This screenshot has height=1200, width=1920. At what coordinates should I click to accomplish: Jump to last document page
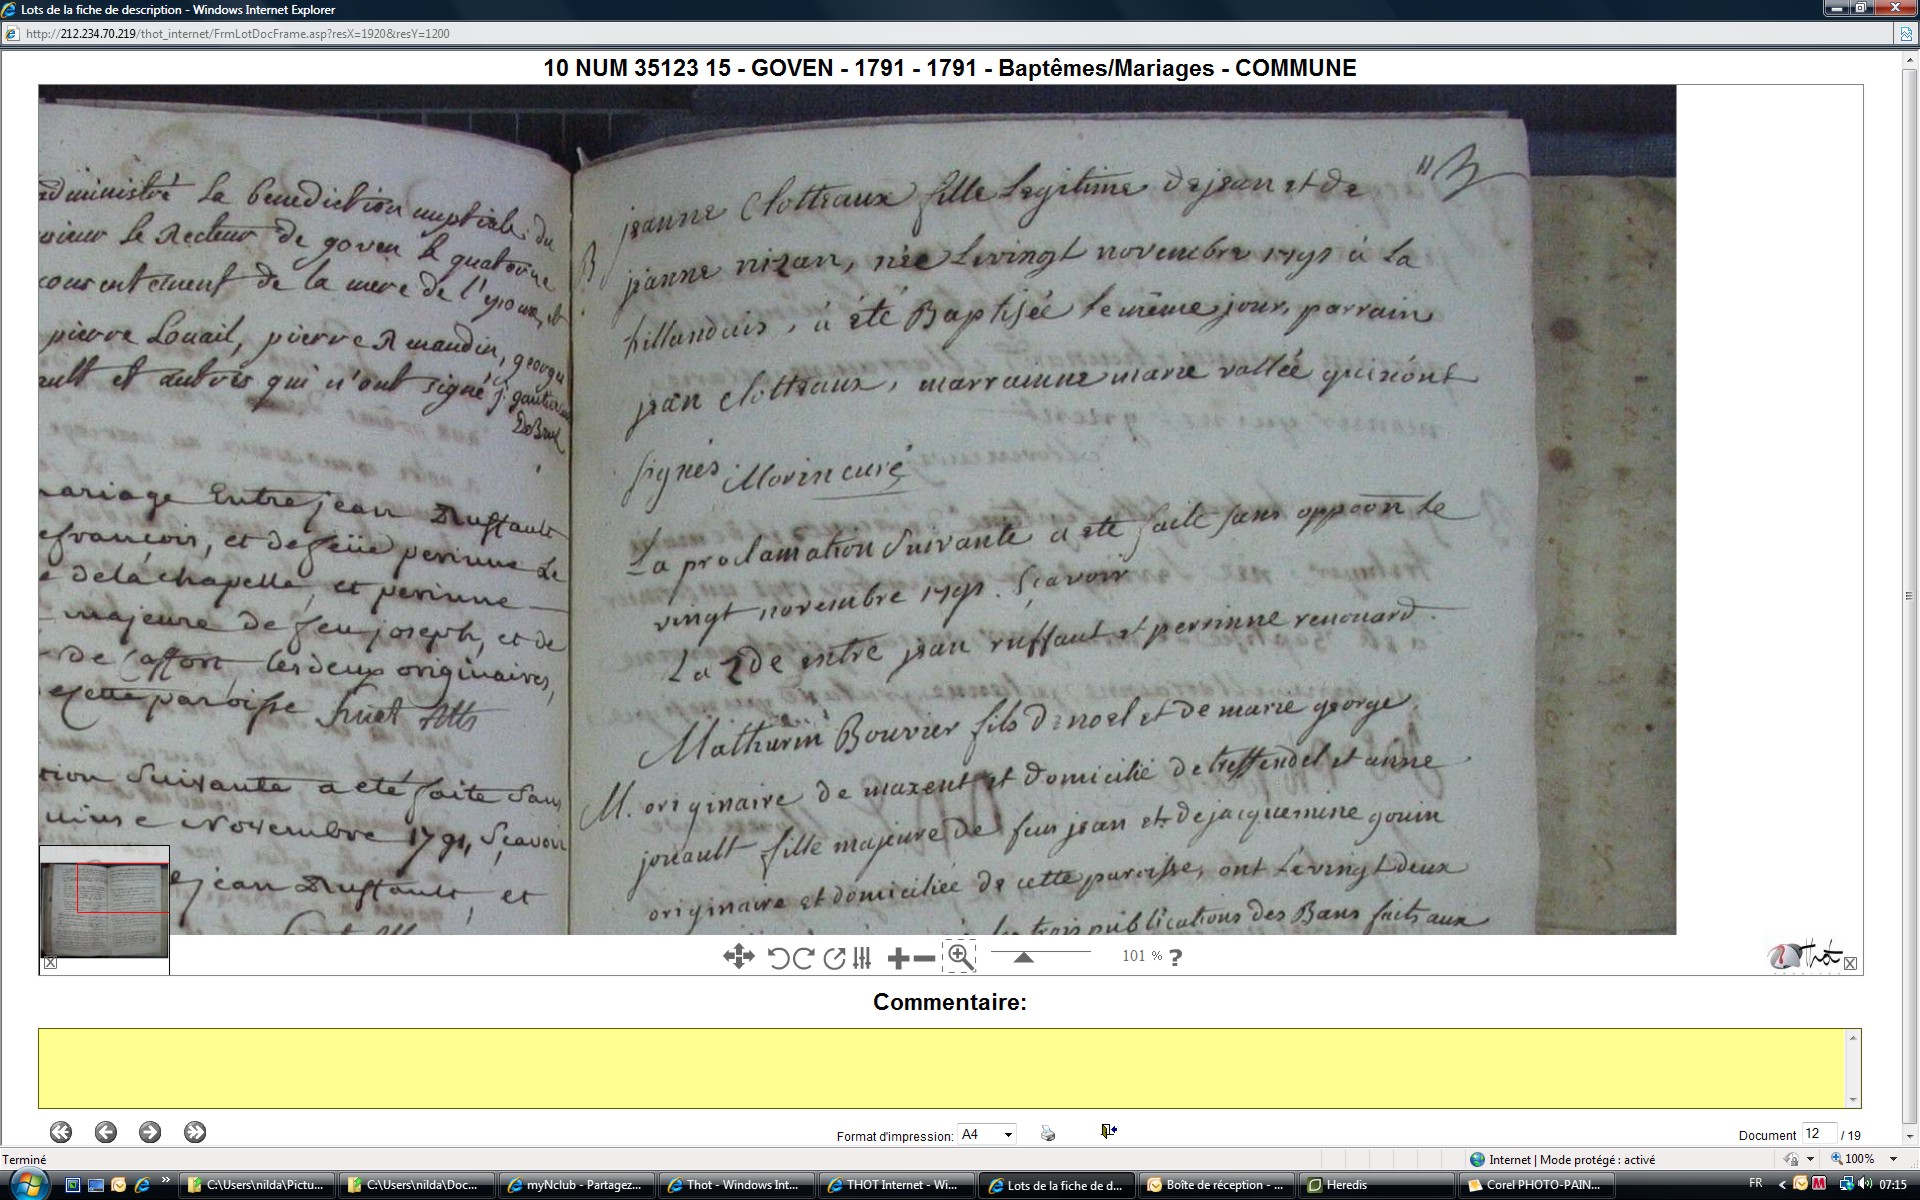click(195, 1132)
